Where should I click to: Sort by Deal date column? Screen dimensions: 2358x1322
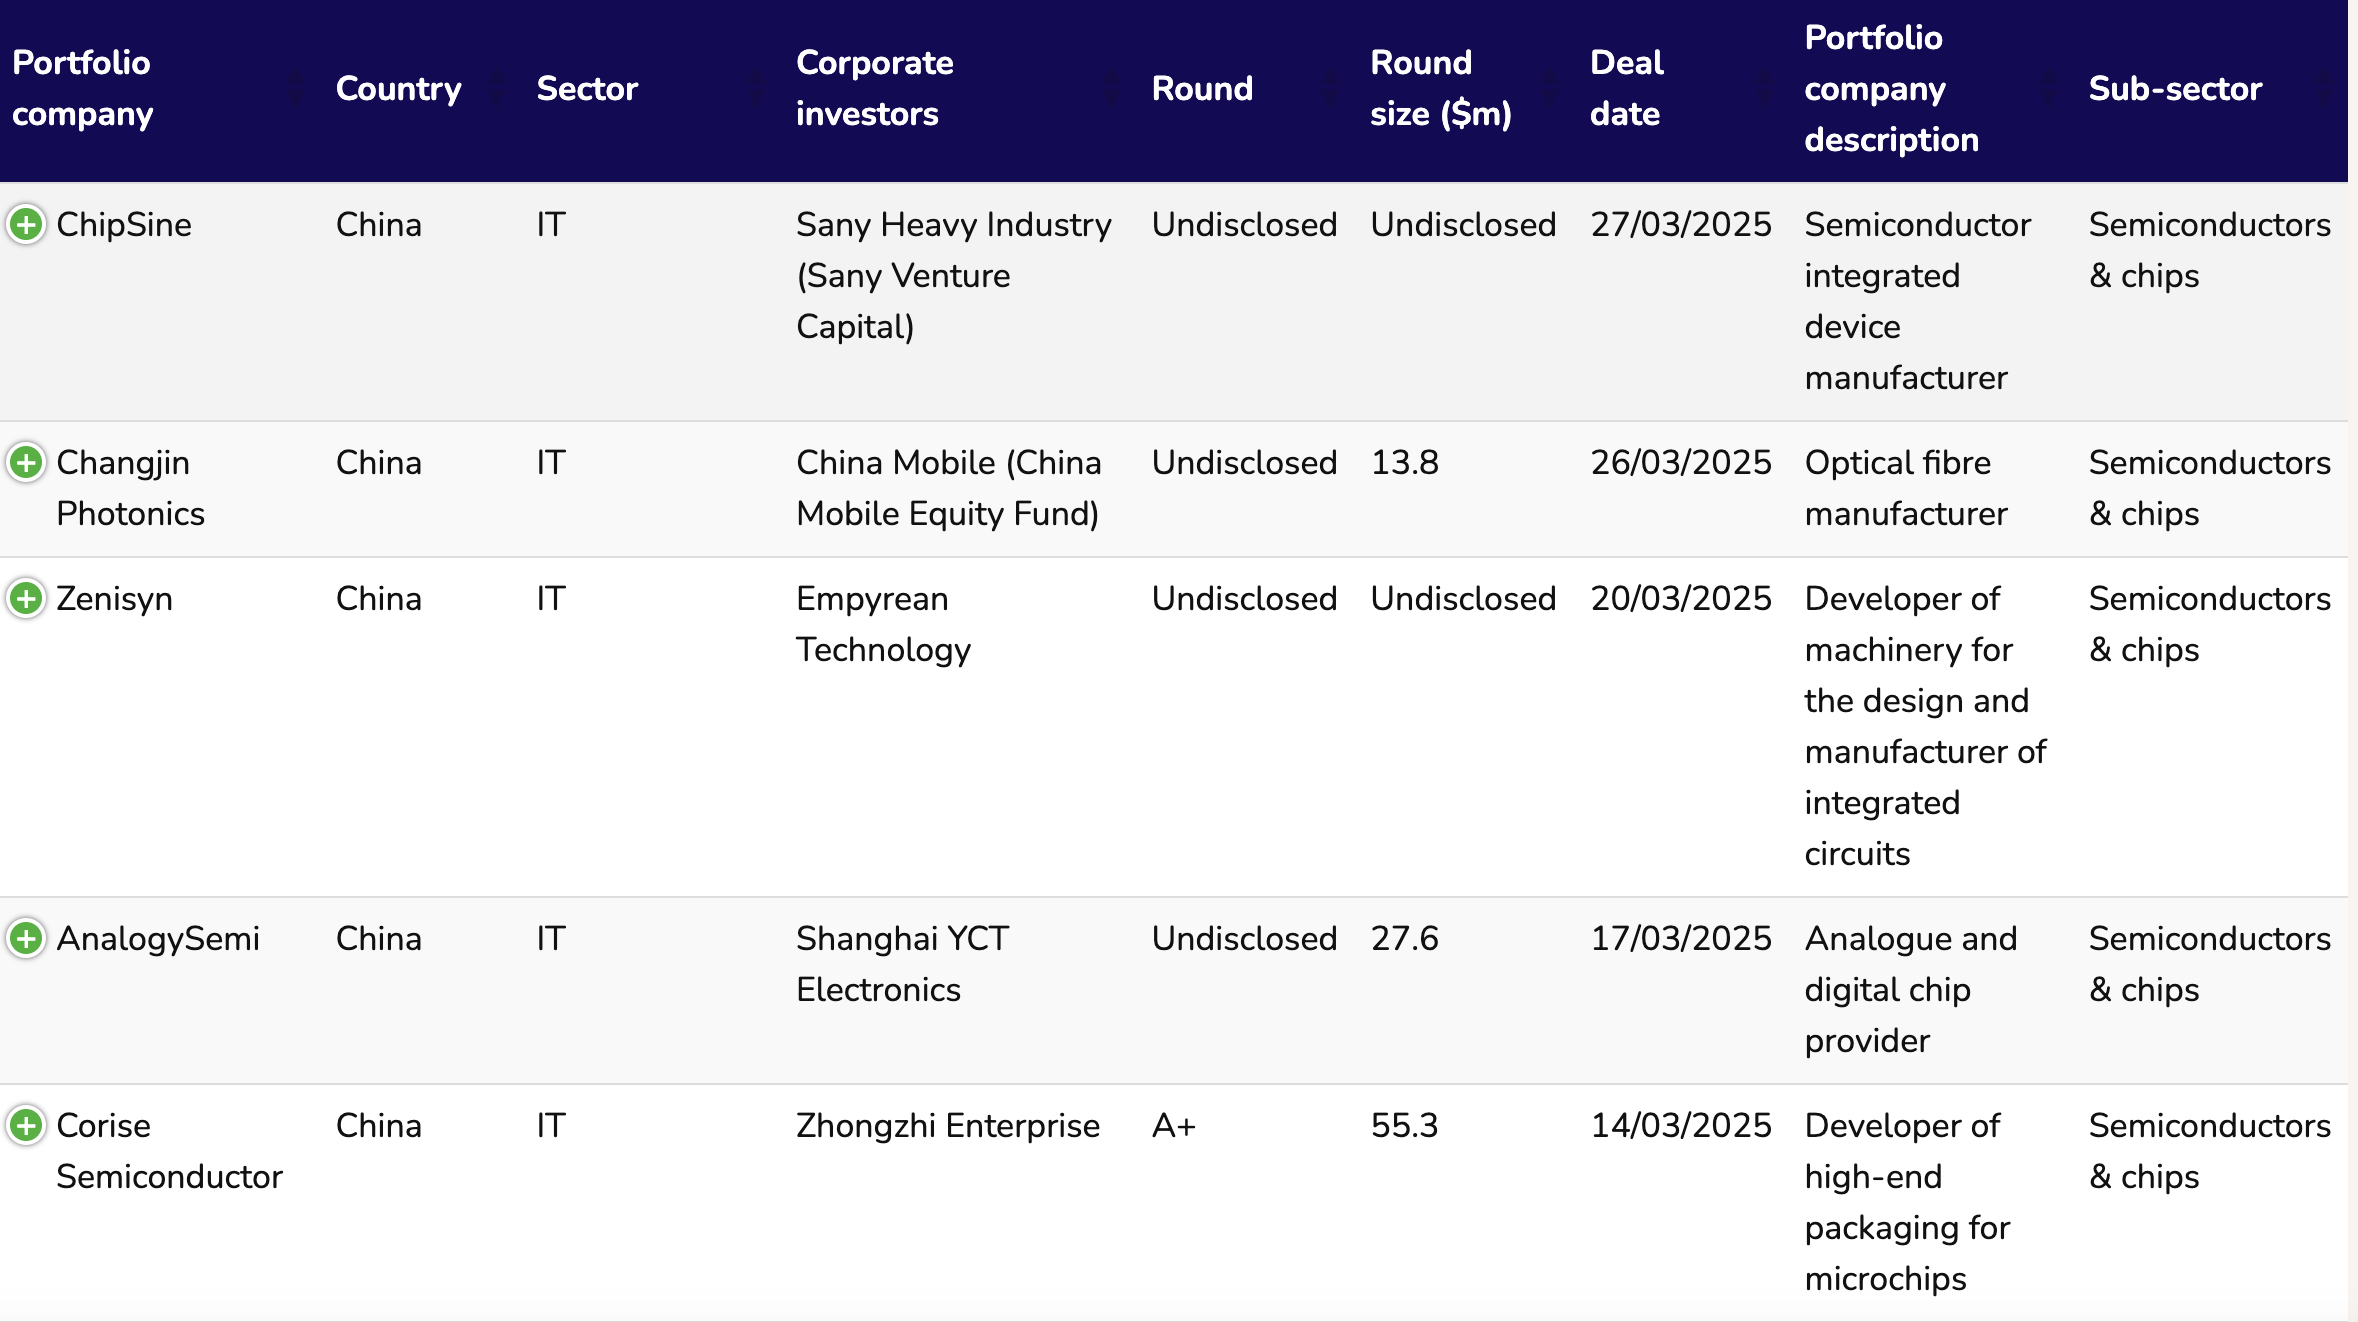tap(1764, 88)
